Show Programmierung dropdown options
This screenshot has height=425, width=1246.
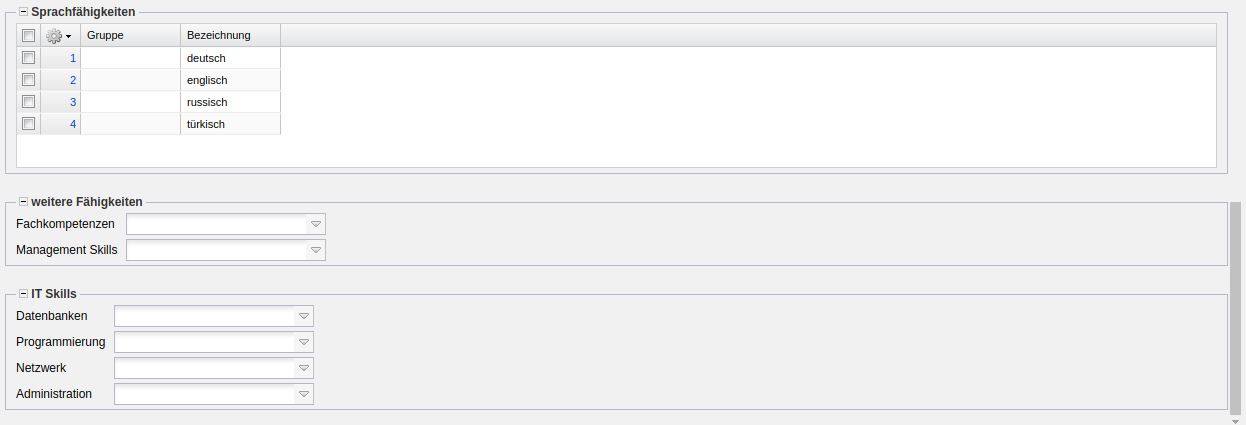pos(303,342)
